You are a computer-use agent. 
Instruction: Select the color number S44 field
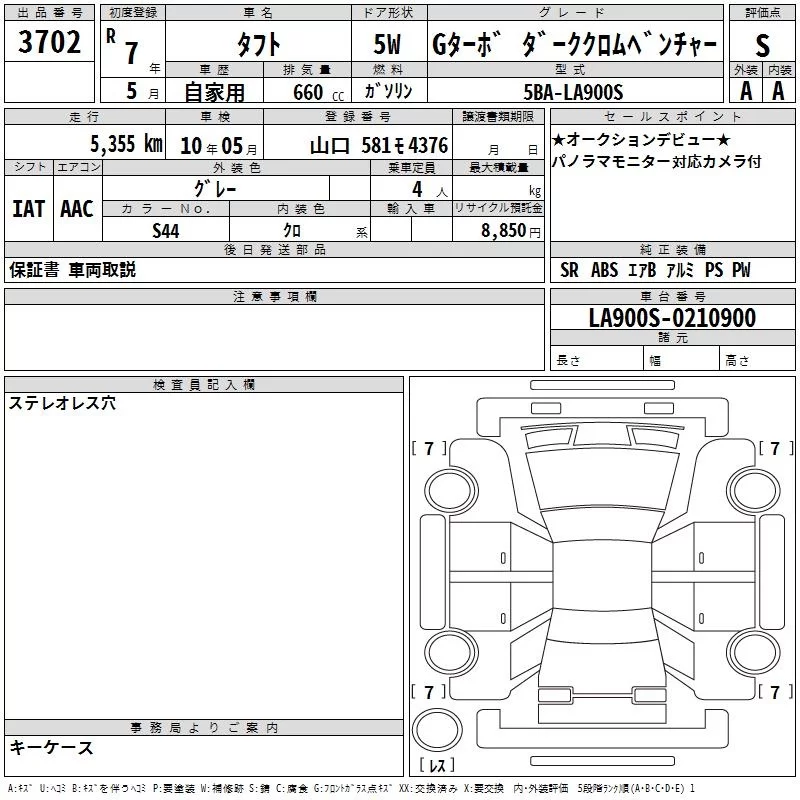[x=166, y=229]
